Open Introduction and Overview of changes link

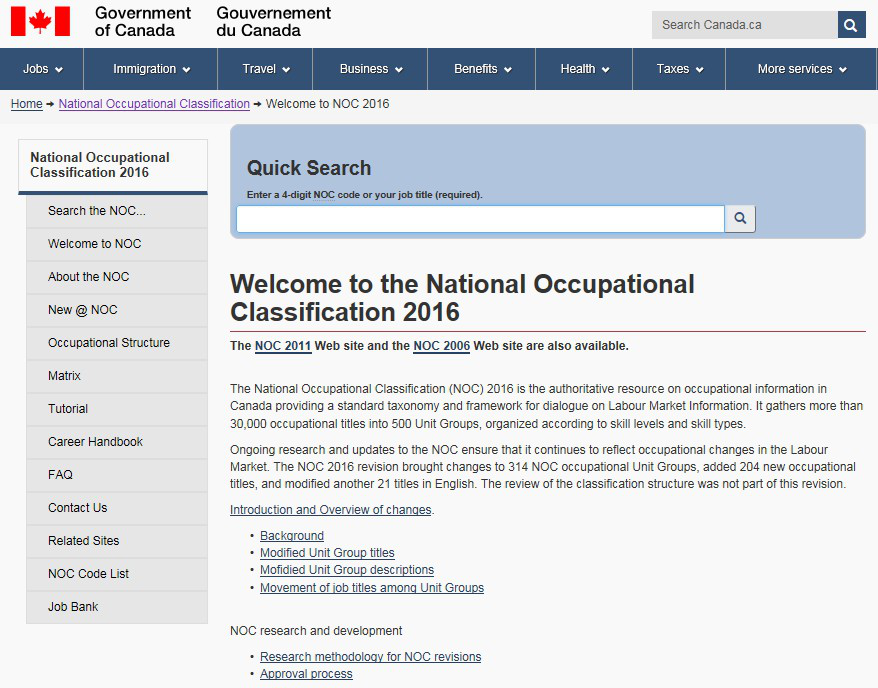tap(330, 510)
